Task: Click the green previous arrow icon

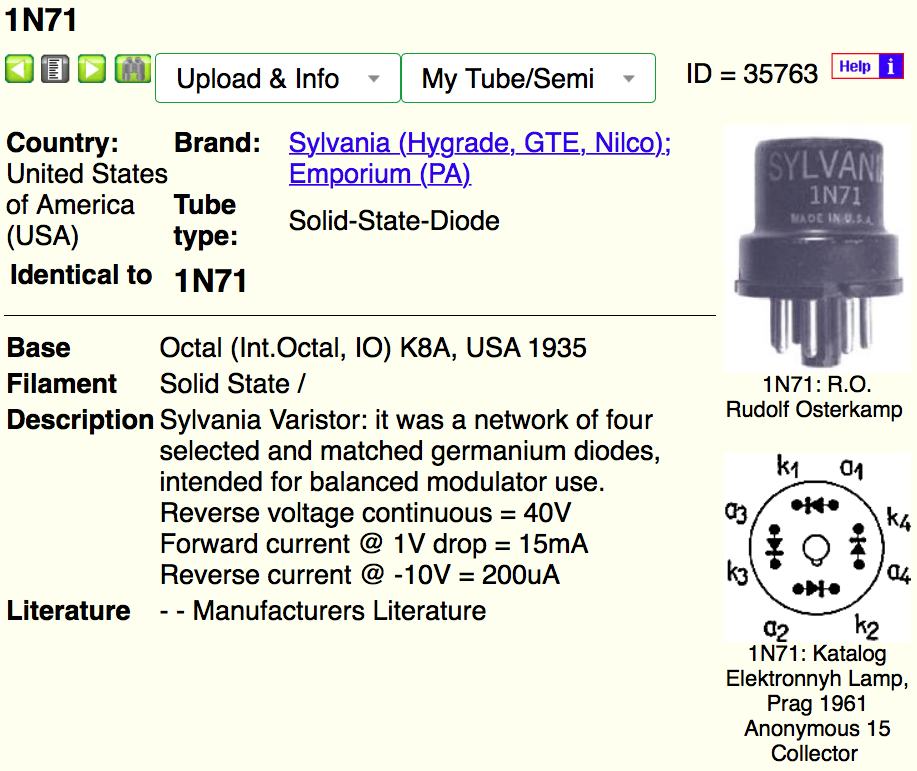Action: [x=19, y=69]
